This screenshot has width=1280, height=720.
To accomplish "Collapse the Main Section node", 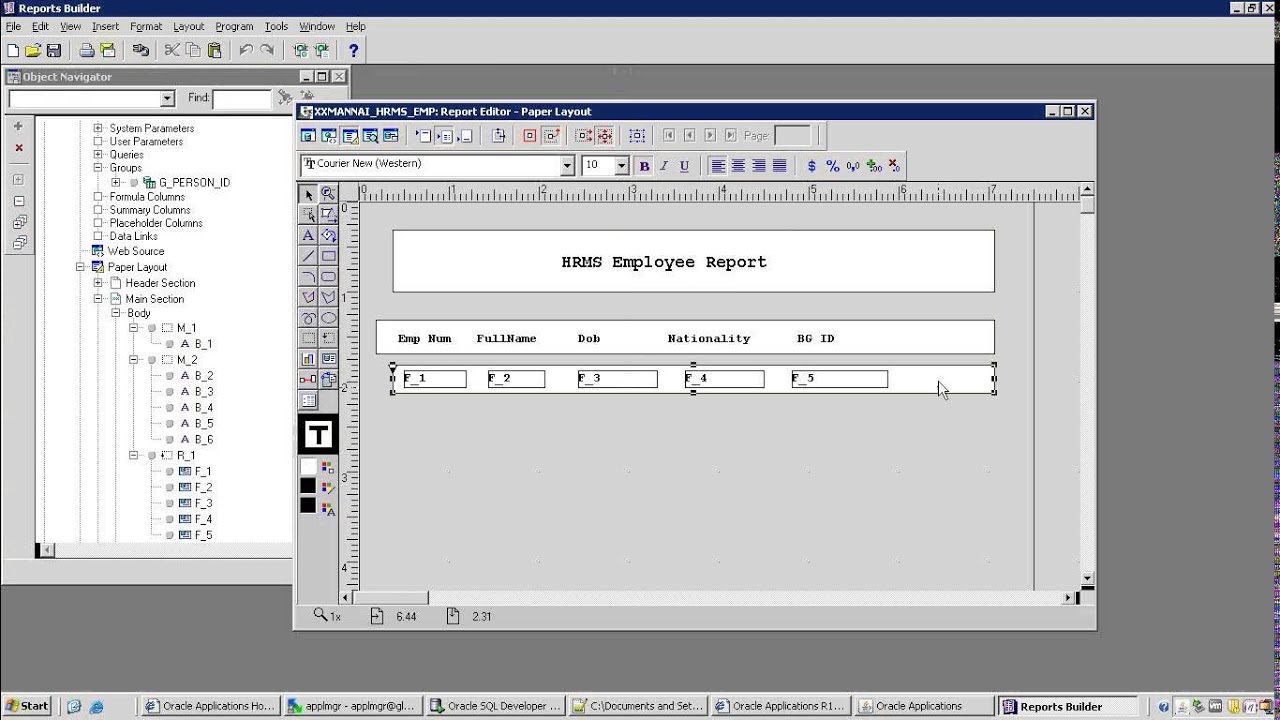I will point(98,299).
